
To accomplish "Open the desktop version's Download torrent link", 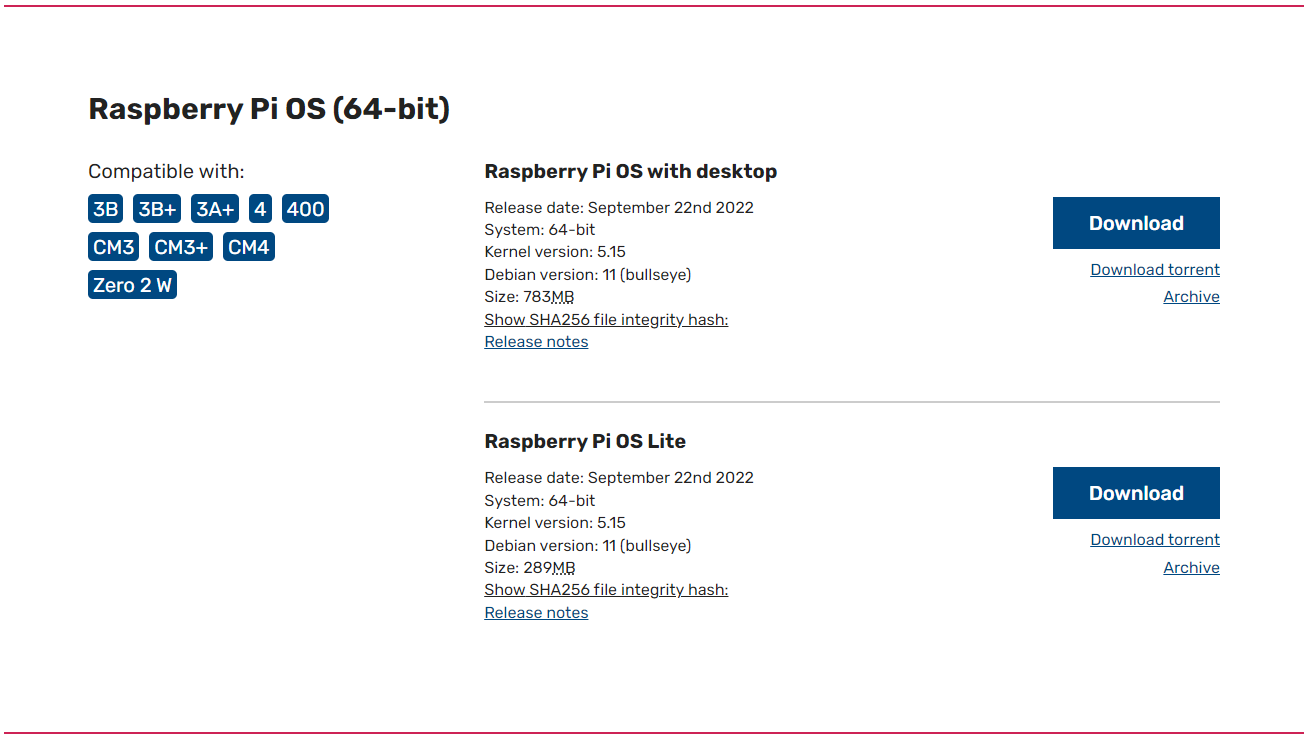I will [1154, 270].
